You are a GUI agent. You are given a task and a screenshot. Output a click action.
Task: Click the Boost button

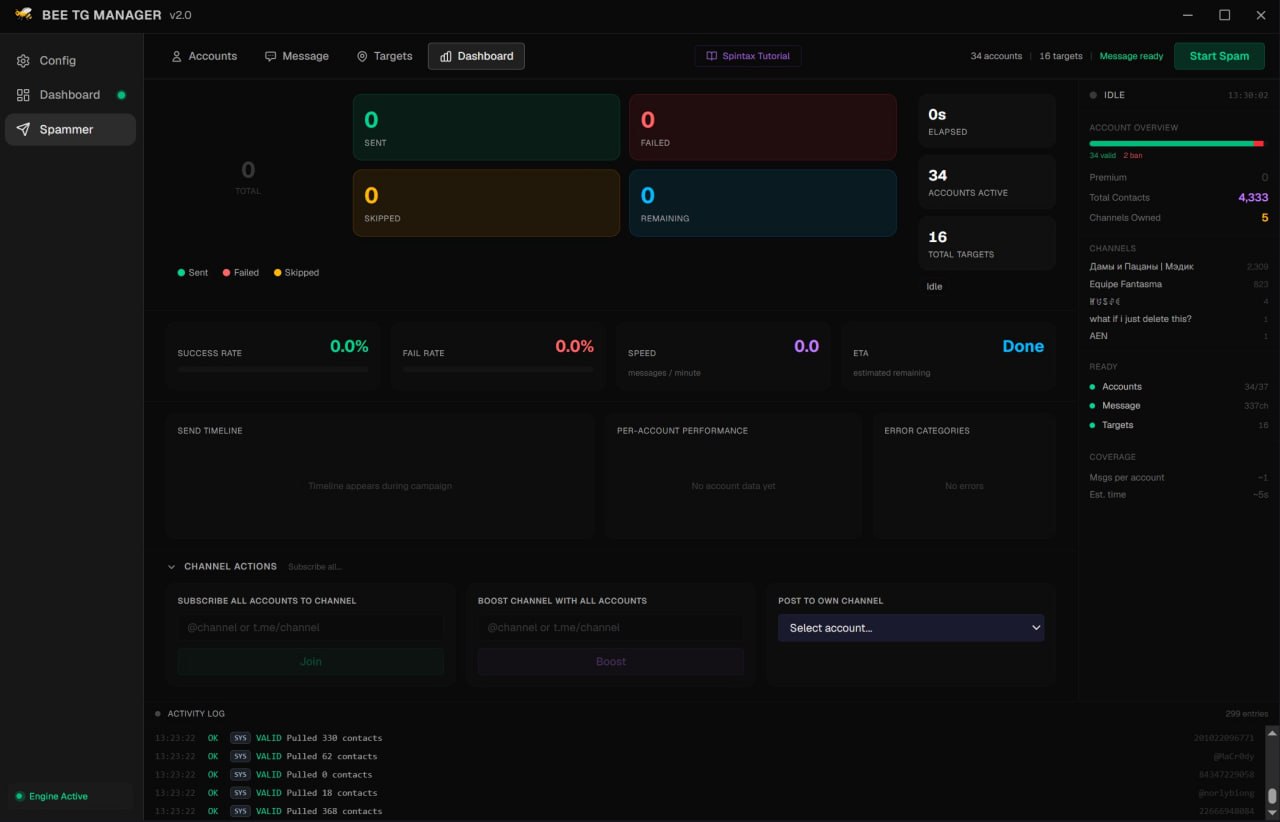click(611, 661)
